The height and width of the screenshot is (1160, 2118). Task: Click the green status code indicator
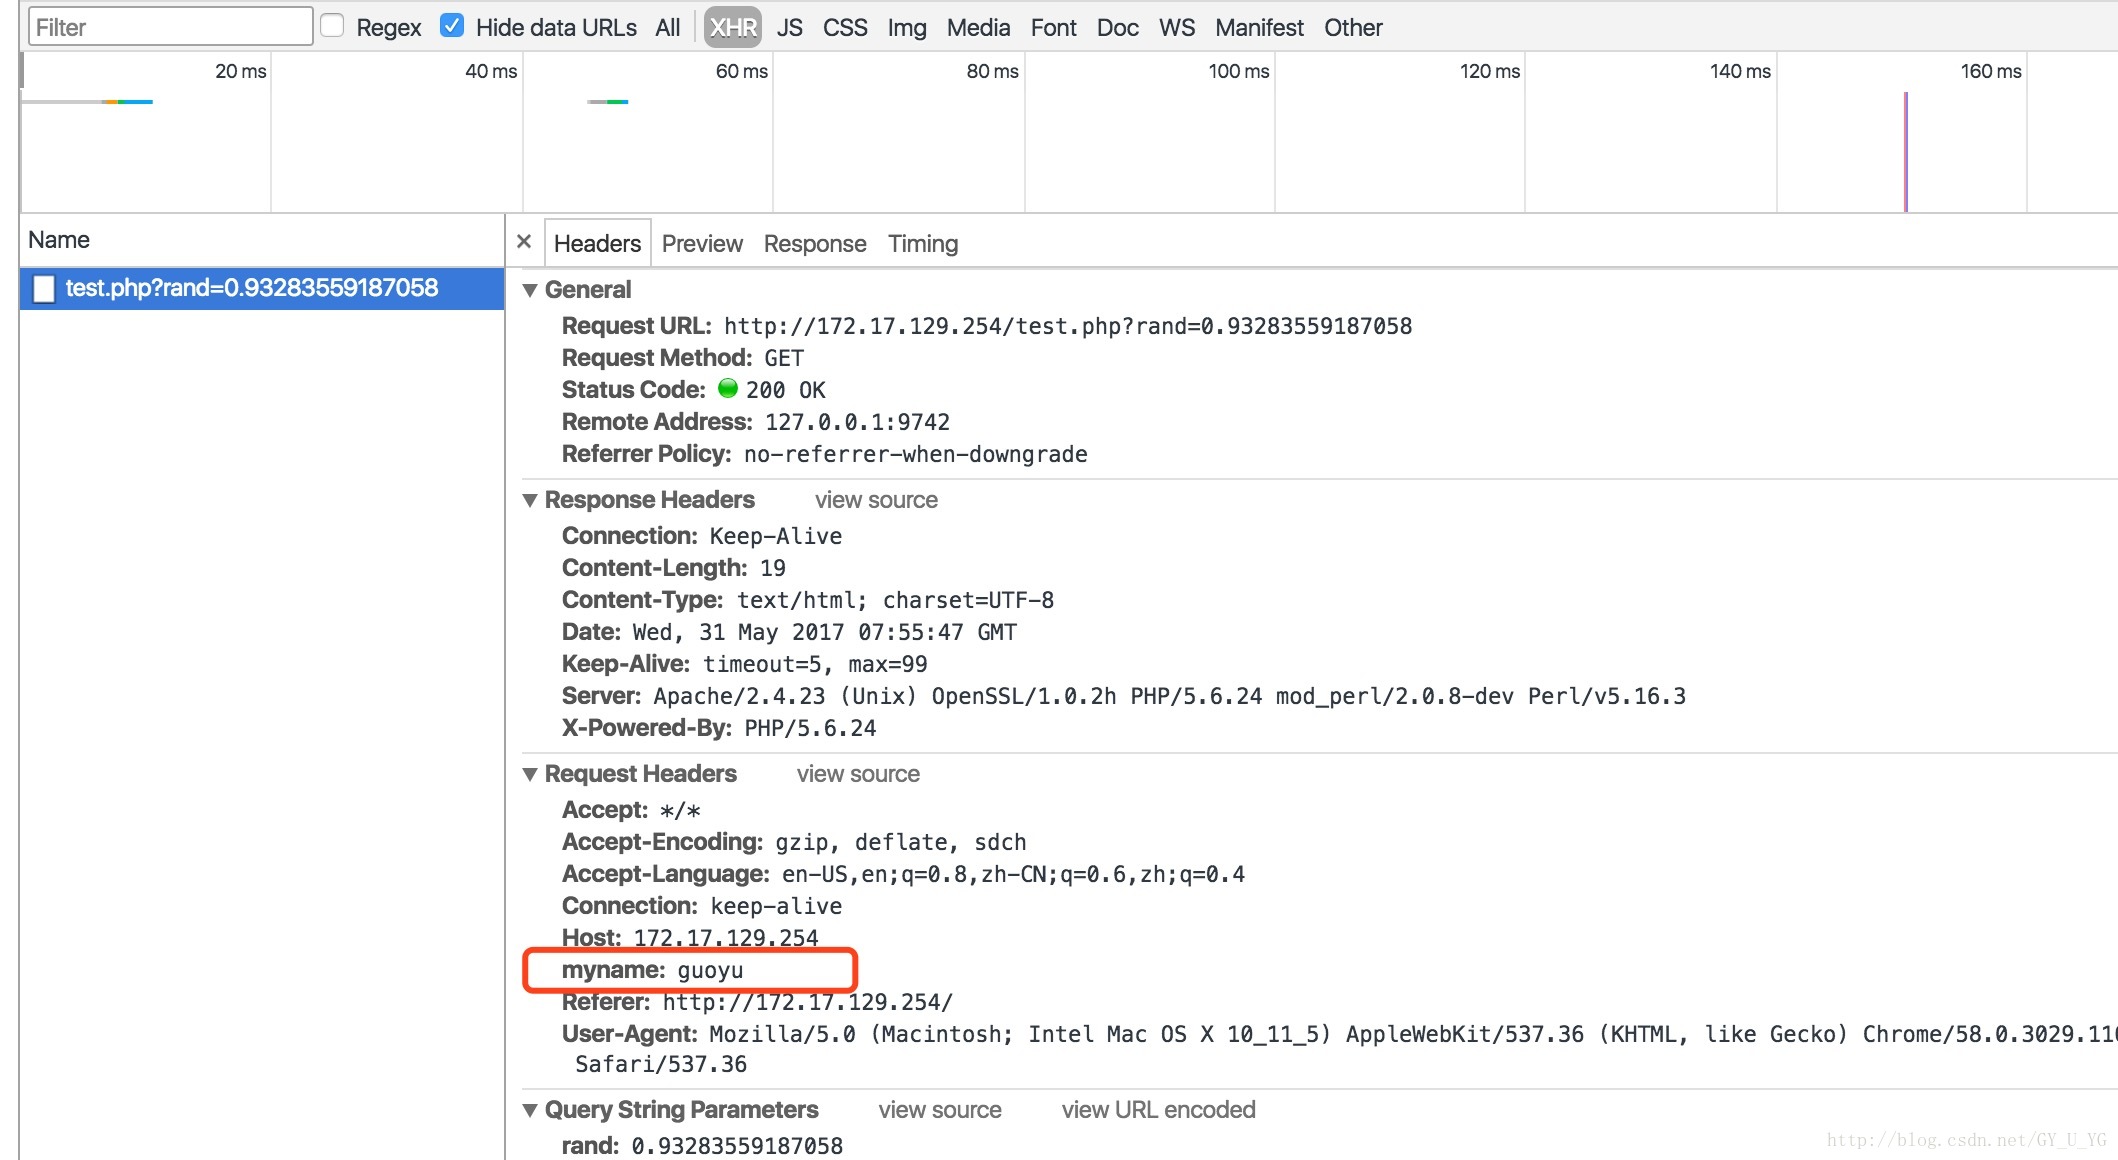(728, 388)
